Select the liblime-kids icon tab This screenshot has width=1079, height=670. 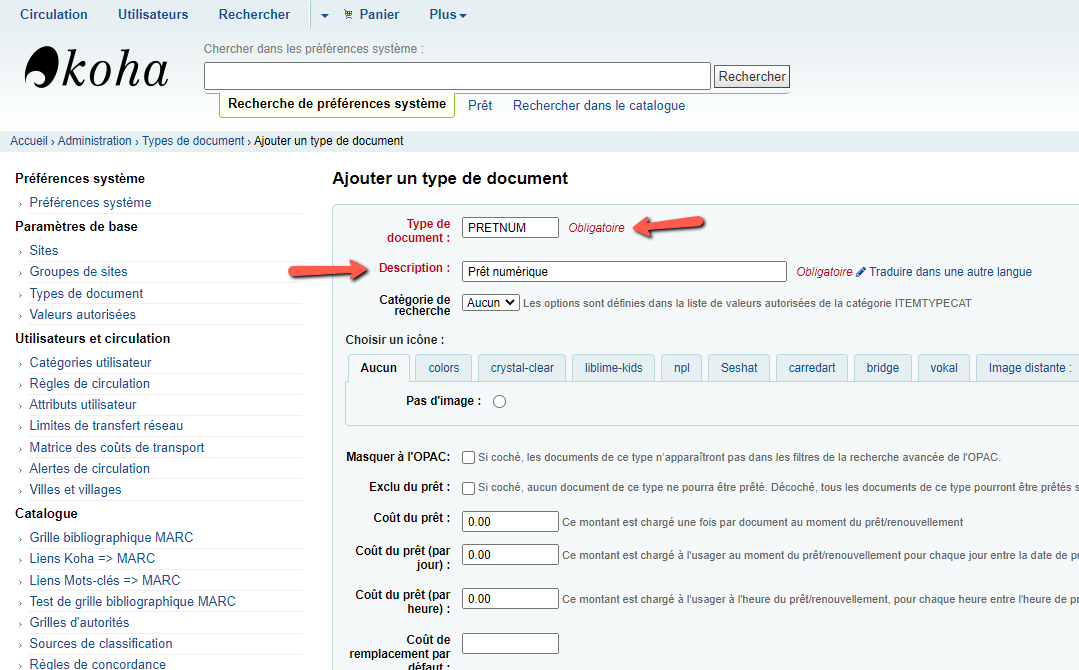613,368
